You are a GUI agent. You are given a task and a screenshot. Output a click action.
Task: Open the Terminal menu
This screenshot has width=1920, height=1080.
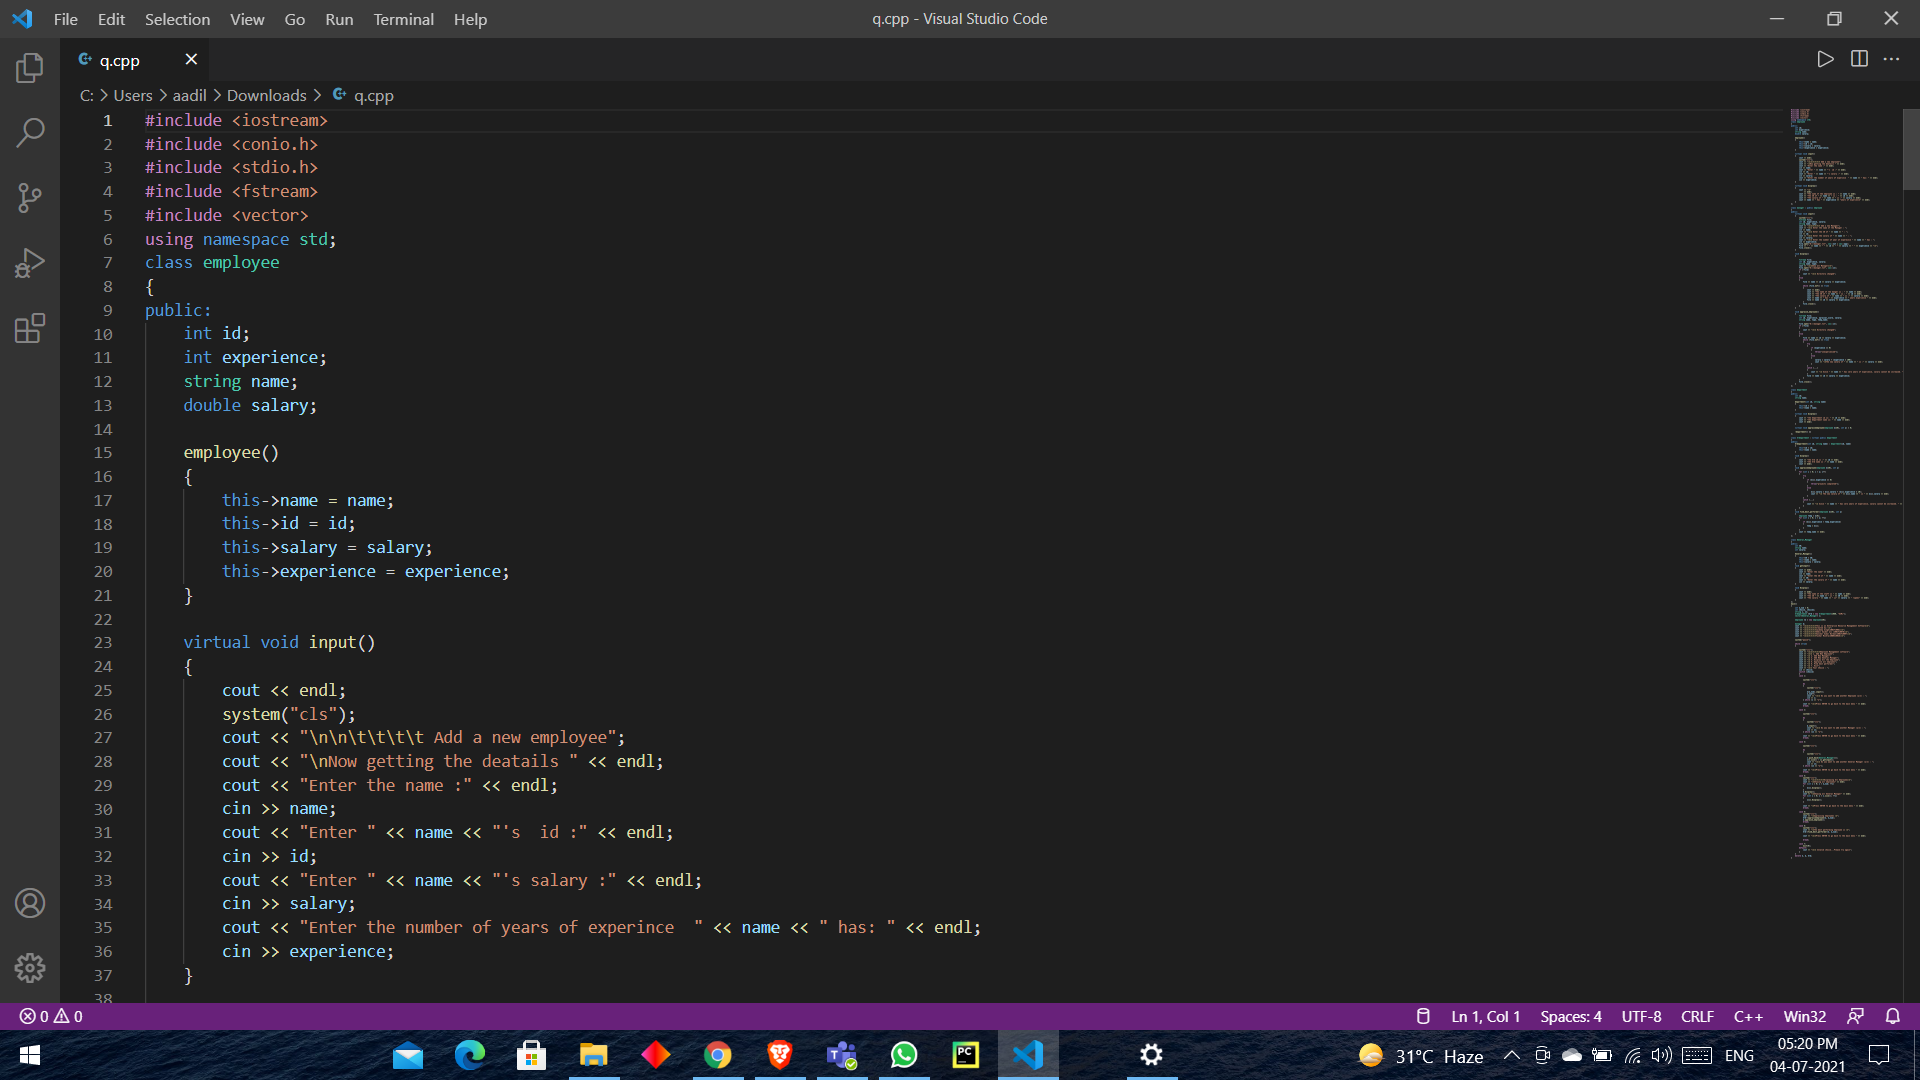403,19
